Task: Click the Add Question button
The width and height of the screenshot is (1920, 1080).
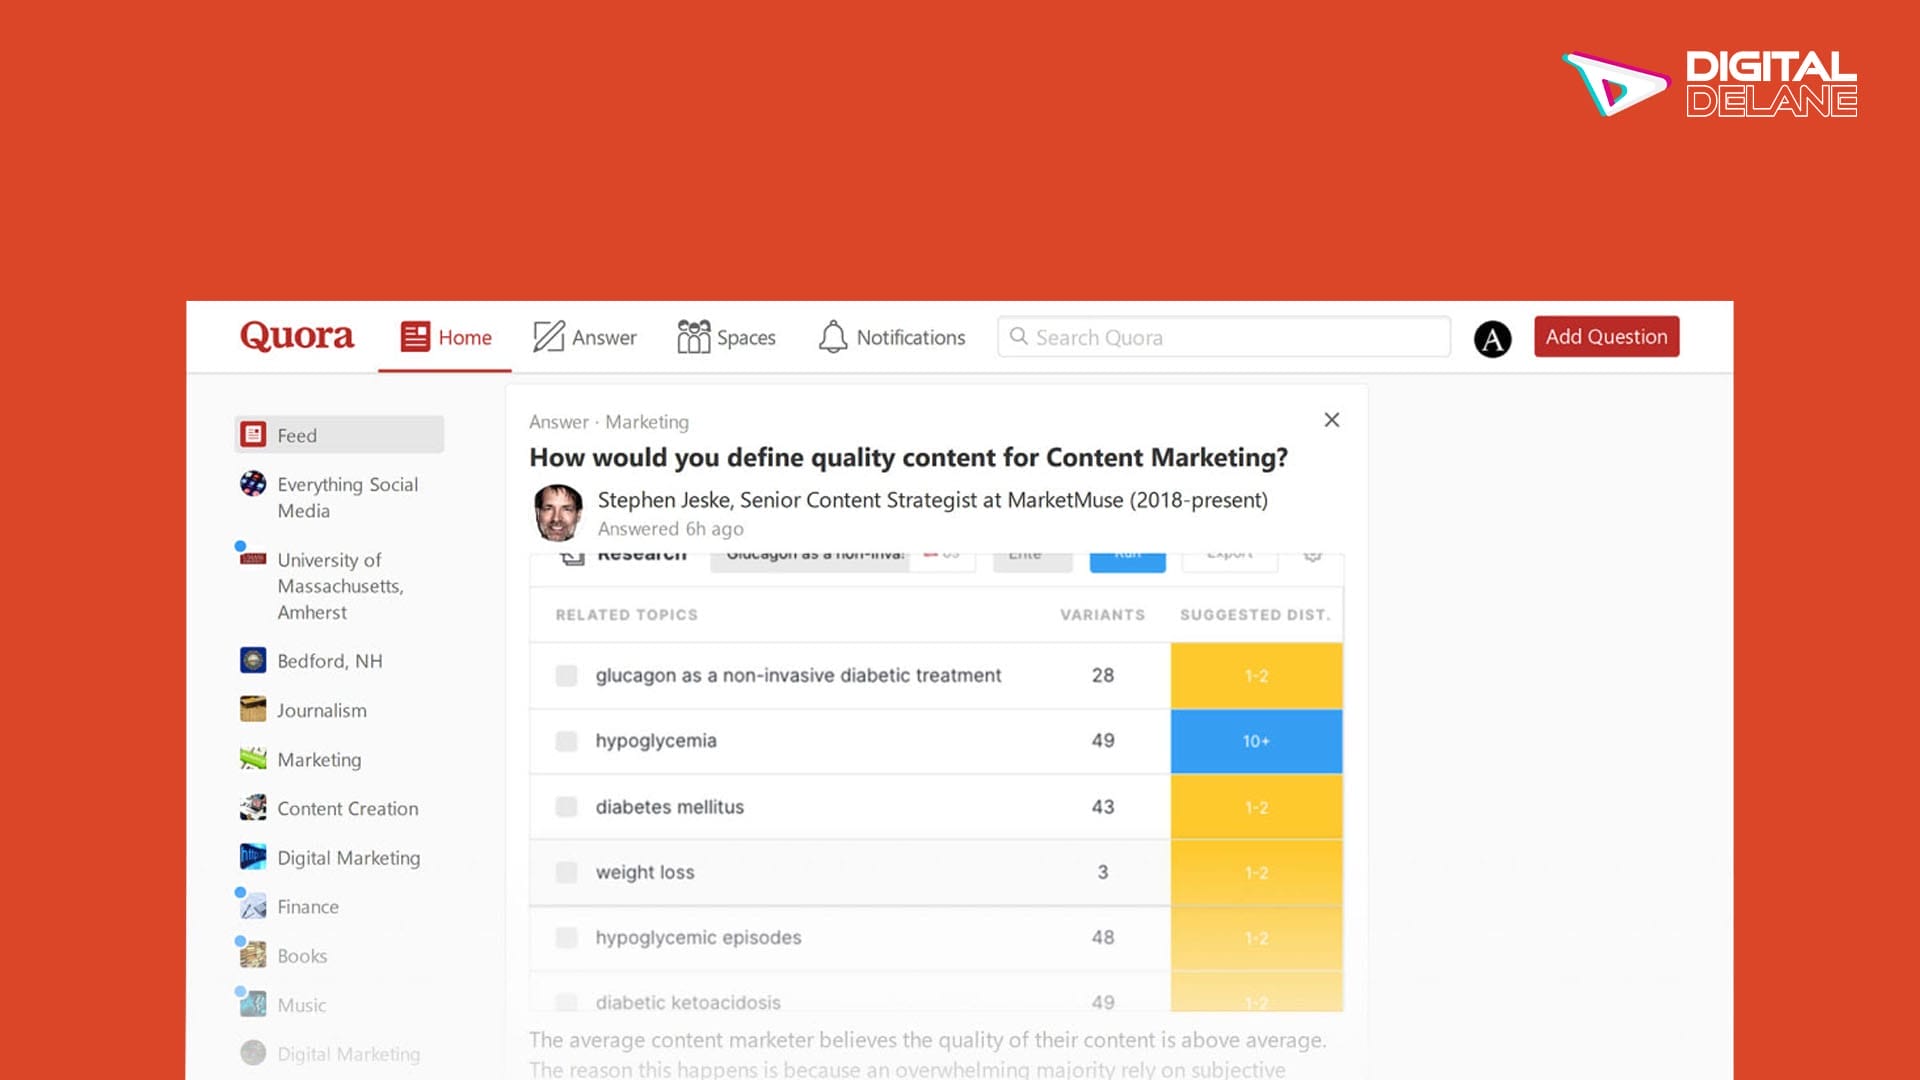Action: [1606, 337]
